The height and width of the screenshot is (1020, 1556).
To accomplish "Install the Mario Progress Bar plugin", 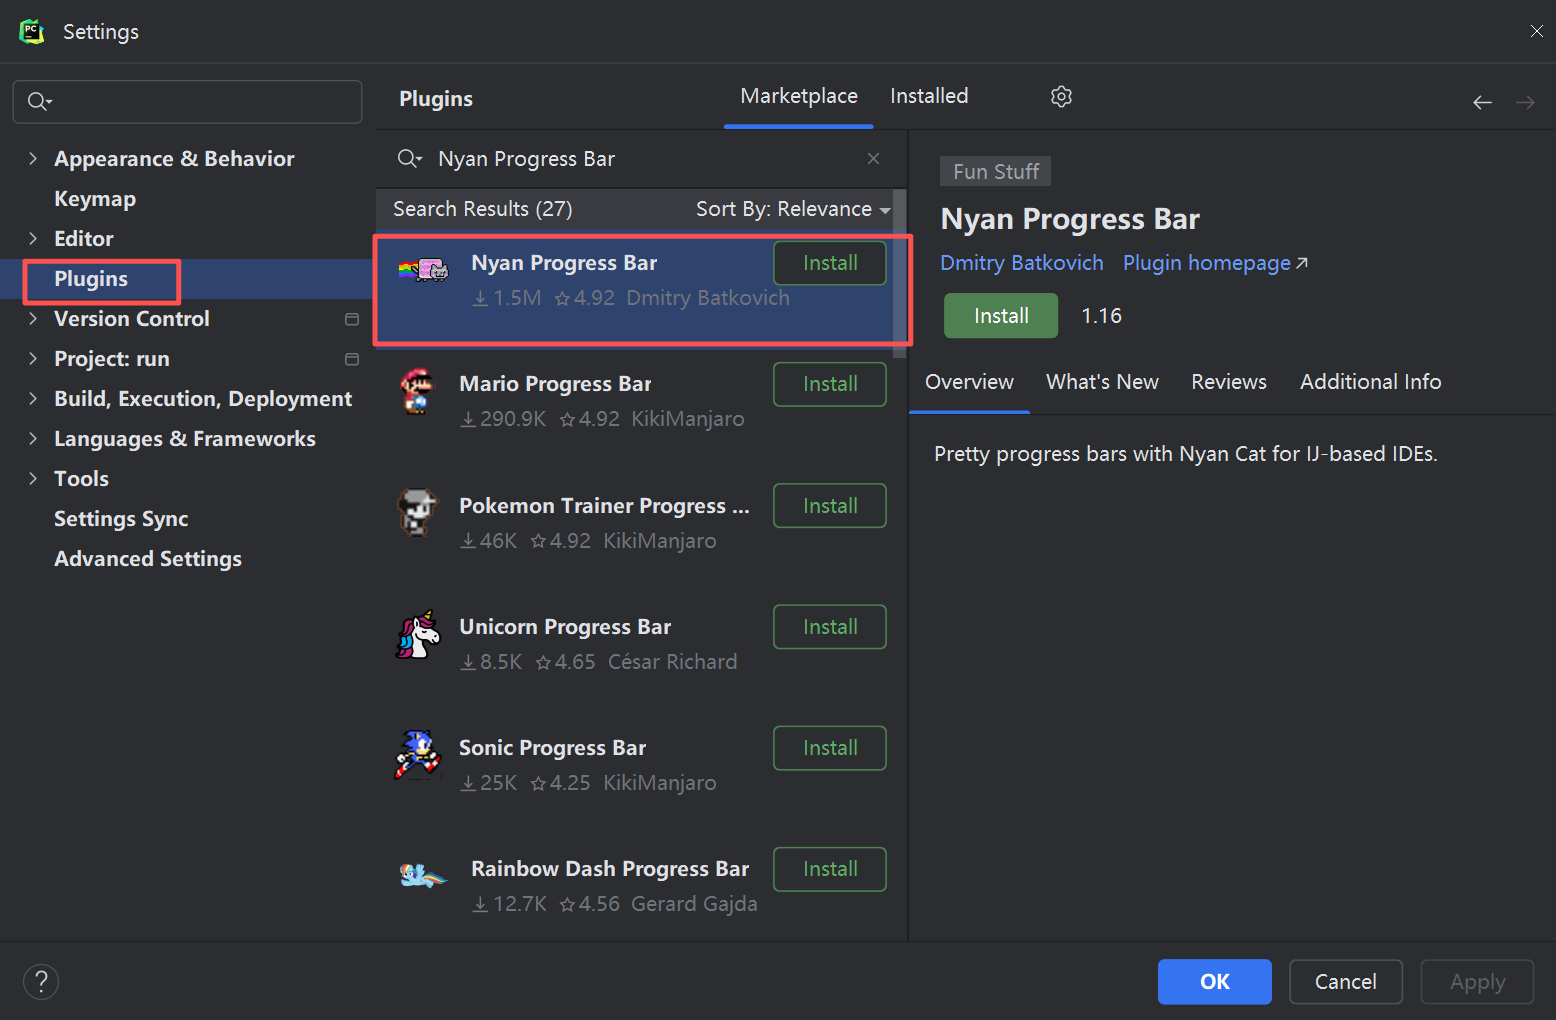I will pyautogui.click(x=830, y=384).
